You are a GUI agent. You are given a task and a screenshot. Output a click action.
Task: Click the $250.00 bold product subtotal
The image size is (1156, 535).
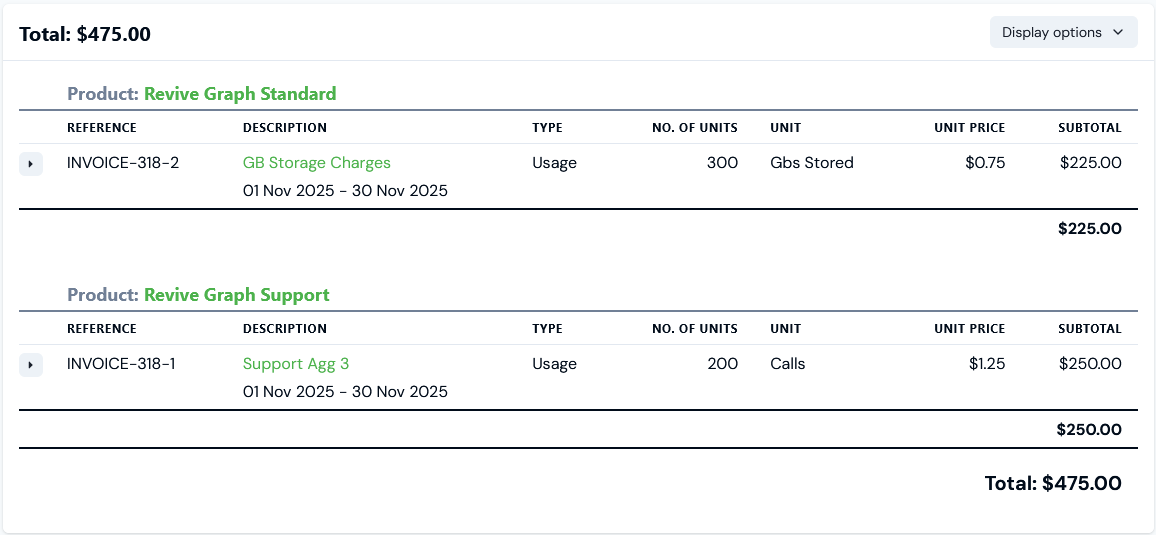1088,430
